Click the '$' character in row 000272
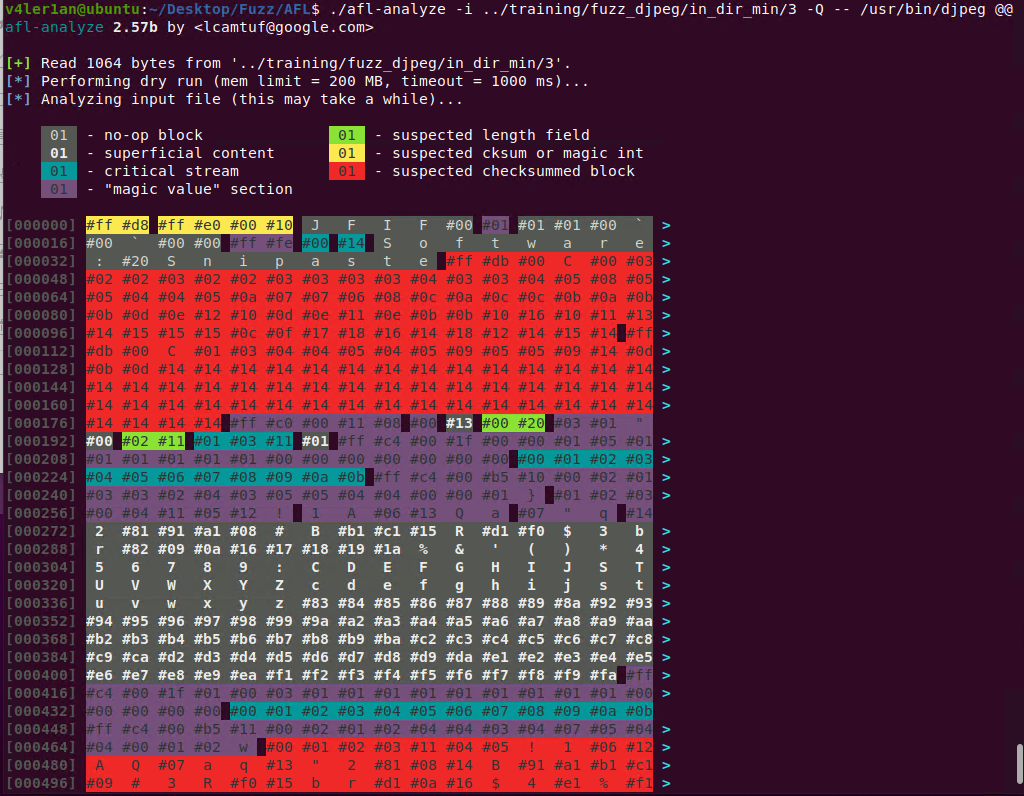Viewport: 1024px width, 796px height. tap(568, 531)
